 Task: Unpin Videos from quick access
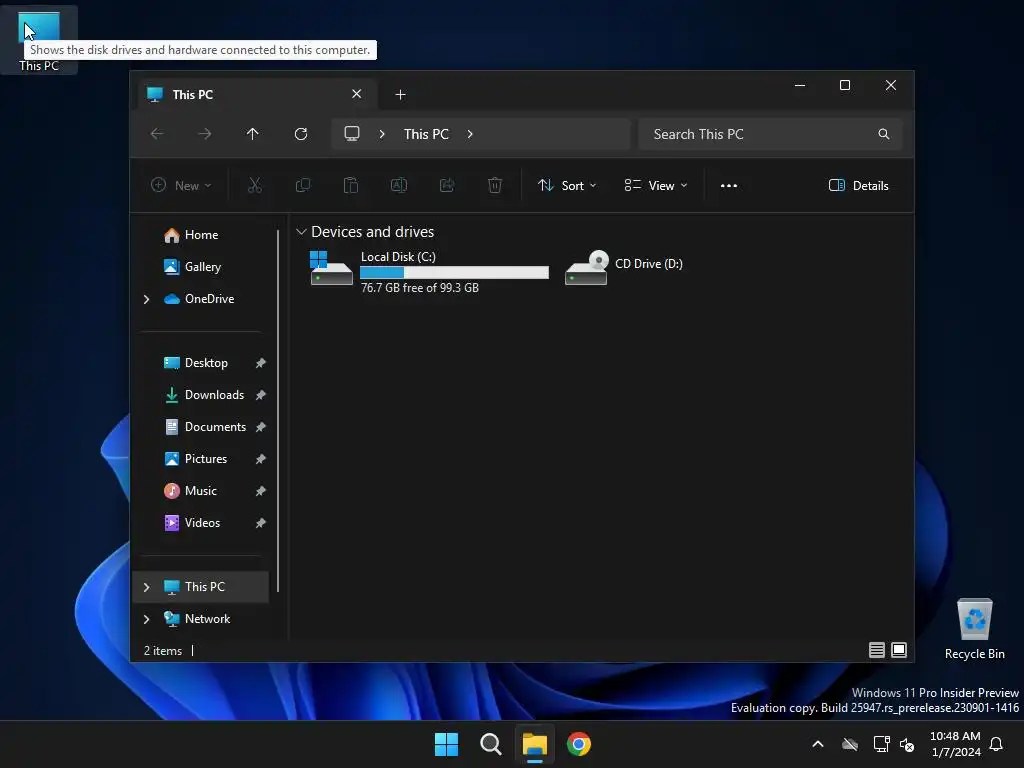[261, 523]
